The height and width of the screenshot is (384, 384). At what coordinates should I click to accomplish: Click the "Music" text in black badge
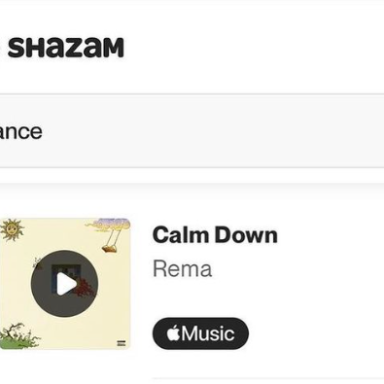pyautogui.click(x=208, y=333)
